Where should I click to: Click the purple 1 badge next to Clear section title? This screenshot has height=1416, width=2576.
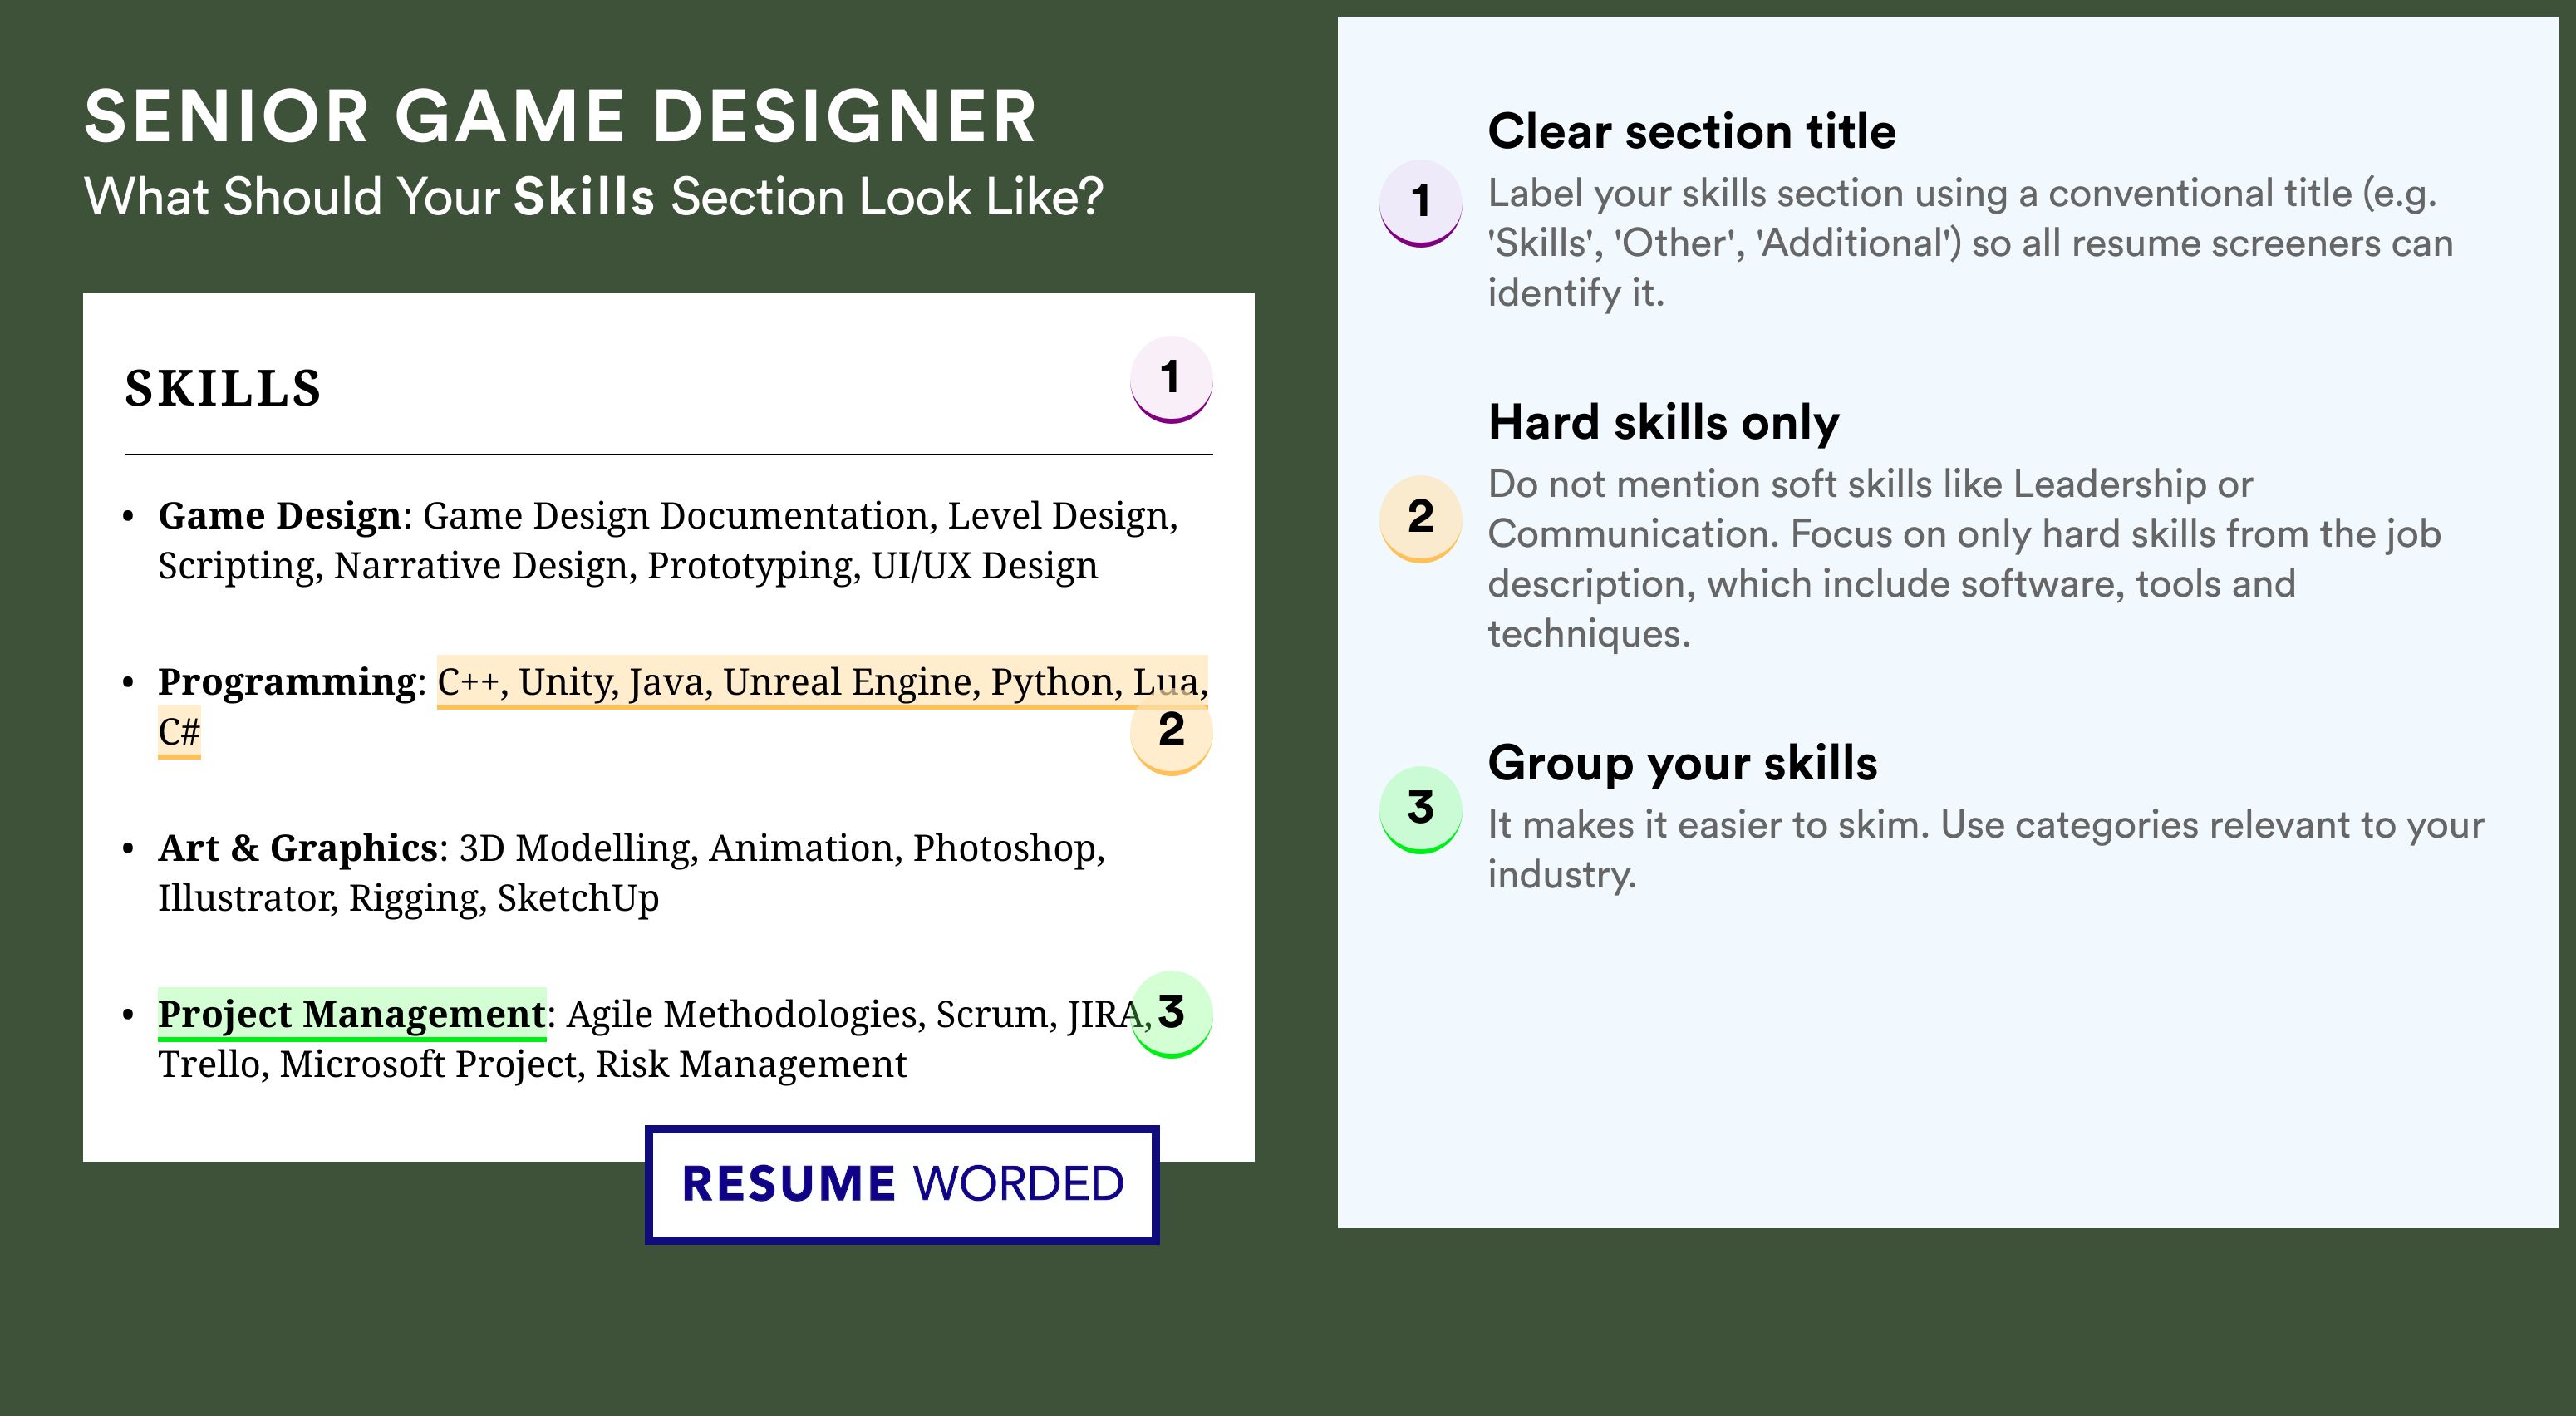coord(1421,203)
